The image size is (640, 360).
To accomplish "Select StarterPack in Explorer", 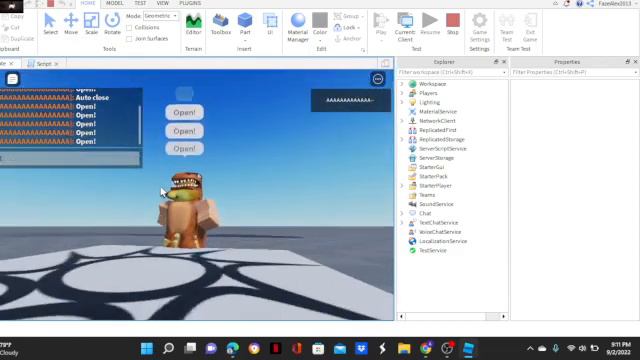I will coord(433,176).
